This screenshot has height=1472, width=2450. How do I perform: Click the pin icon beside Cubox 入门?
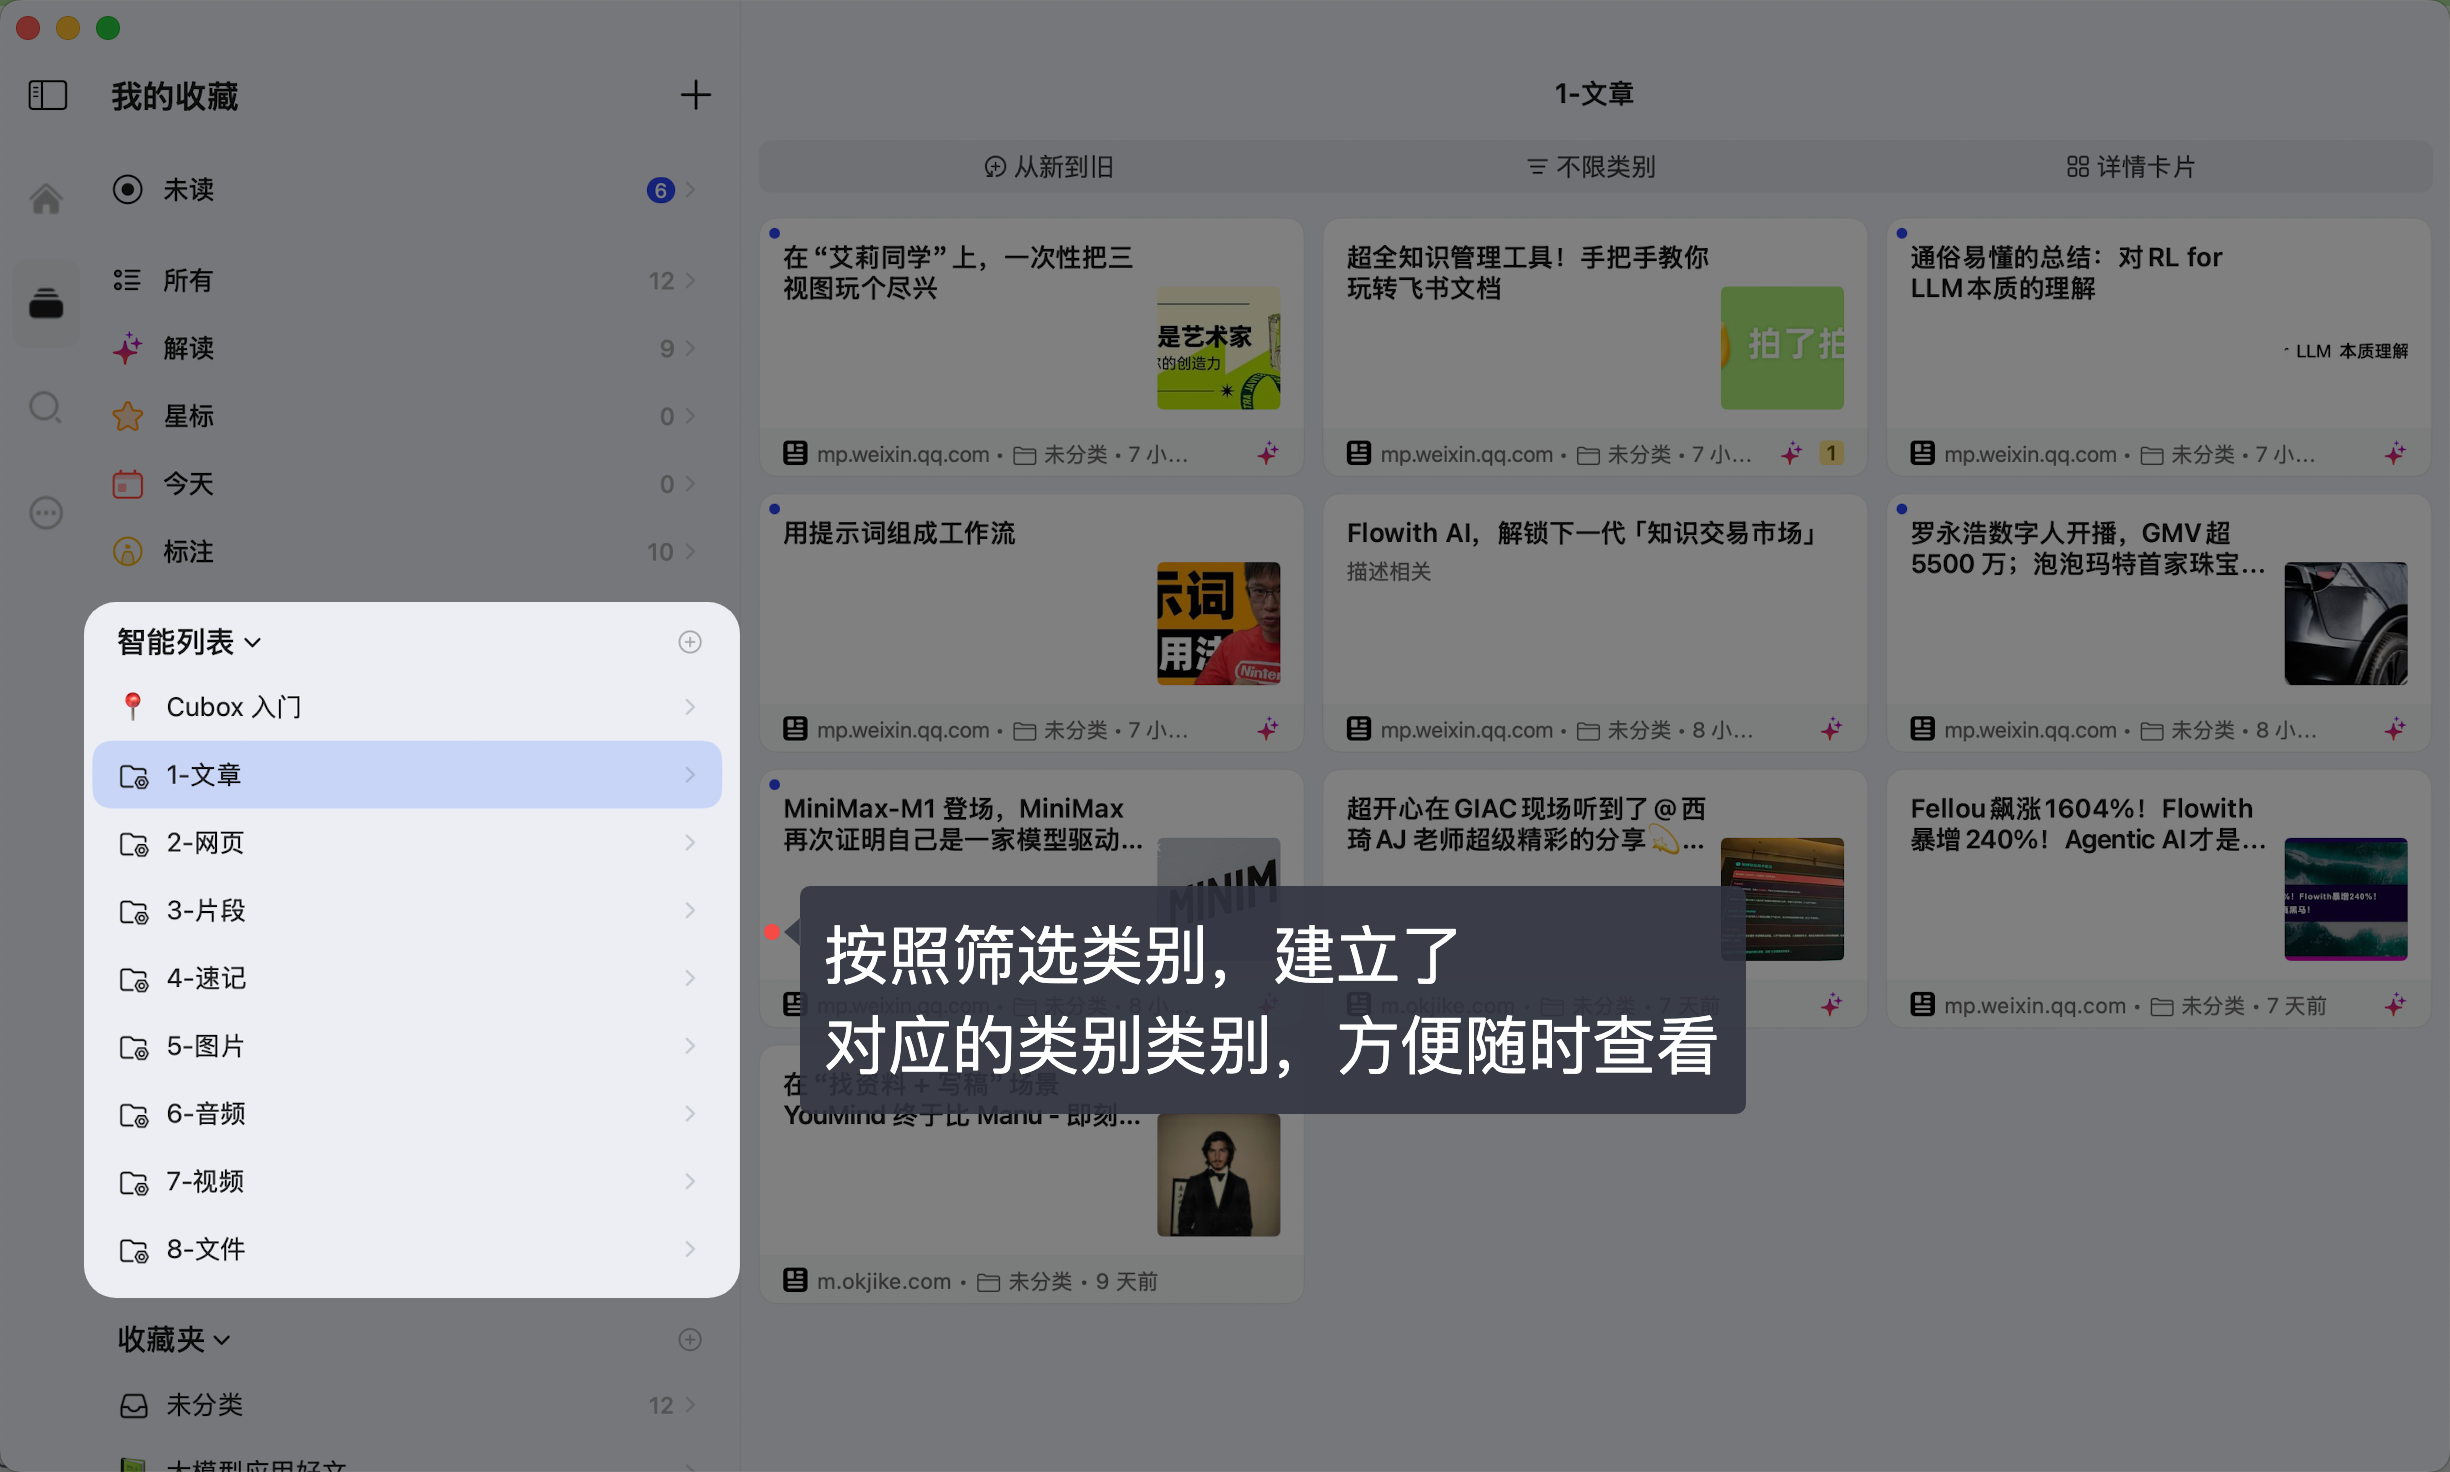tap(133, 706)
